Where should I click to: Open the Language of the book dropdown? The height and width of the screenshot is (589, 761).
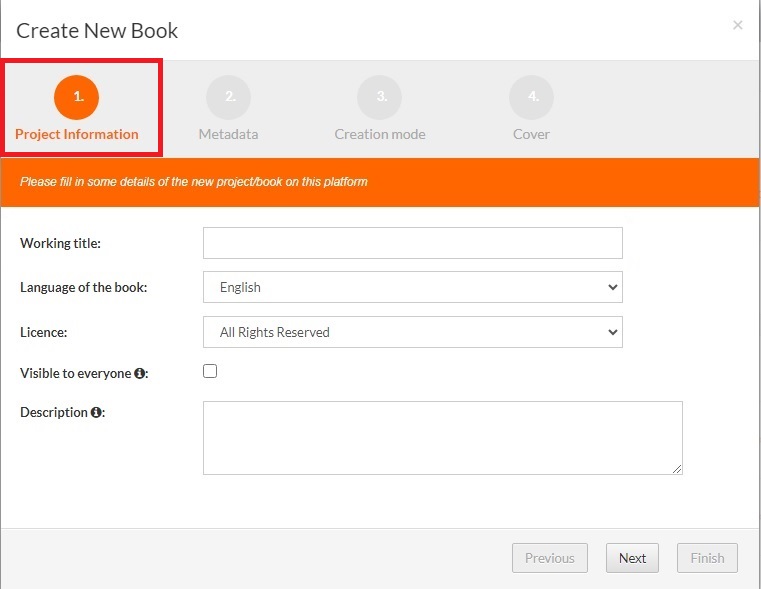412,287
